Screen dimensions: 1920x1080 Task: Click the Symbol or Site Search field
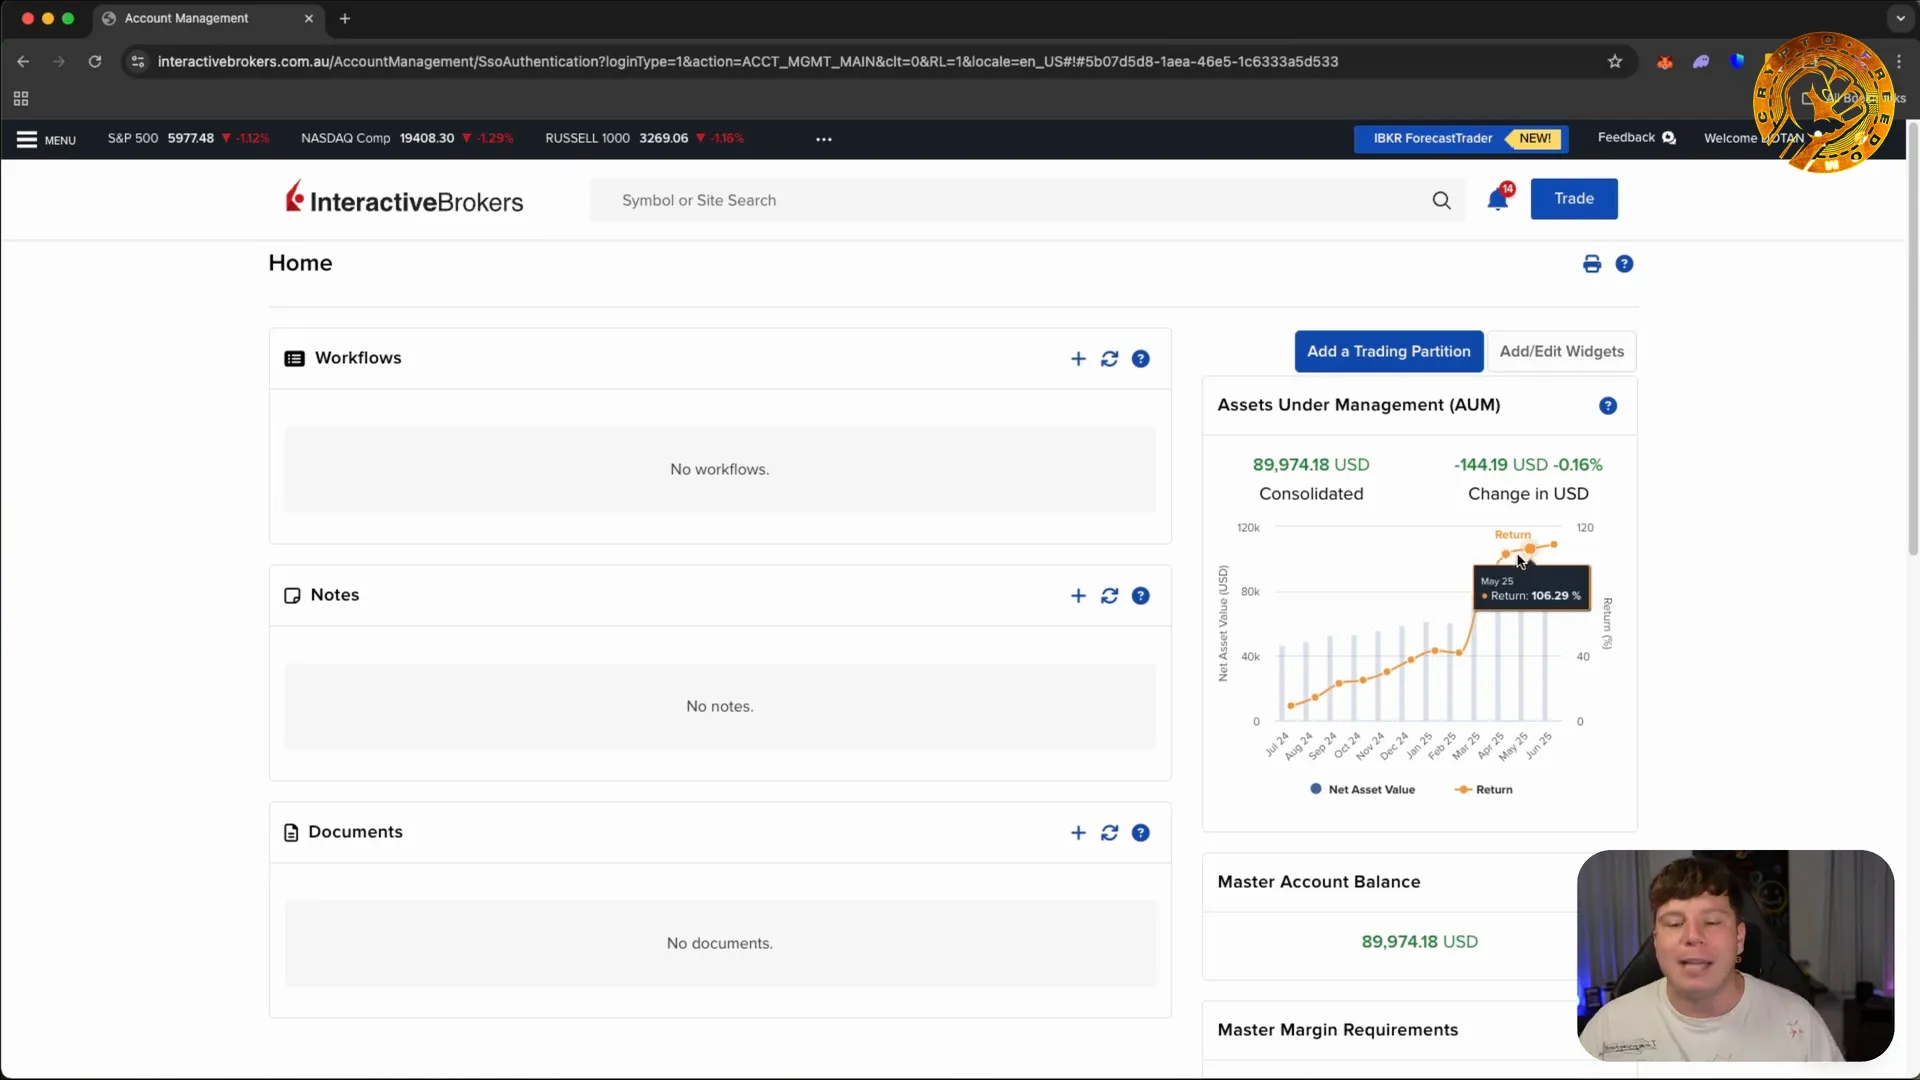tap(1010, 200)
